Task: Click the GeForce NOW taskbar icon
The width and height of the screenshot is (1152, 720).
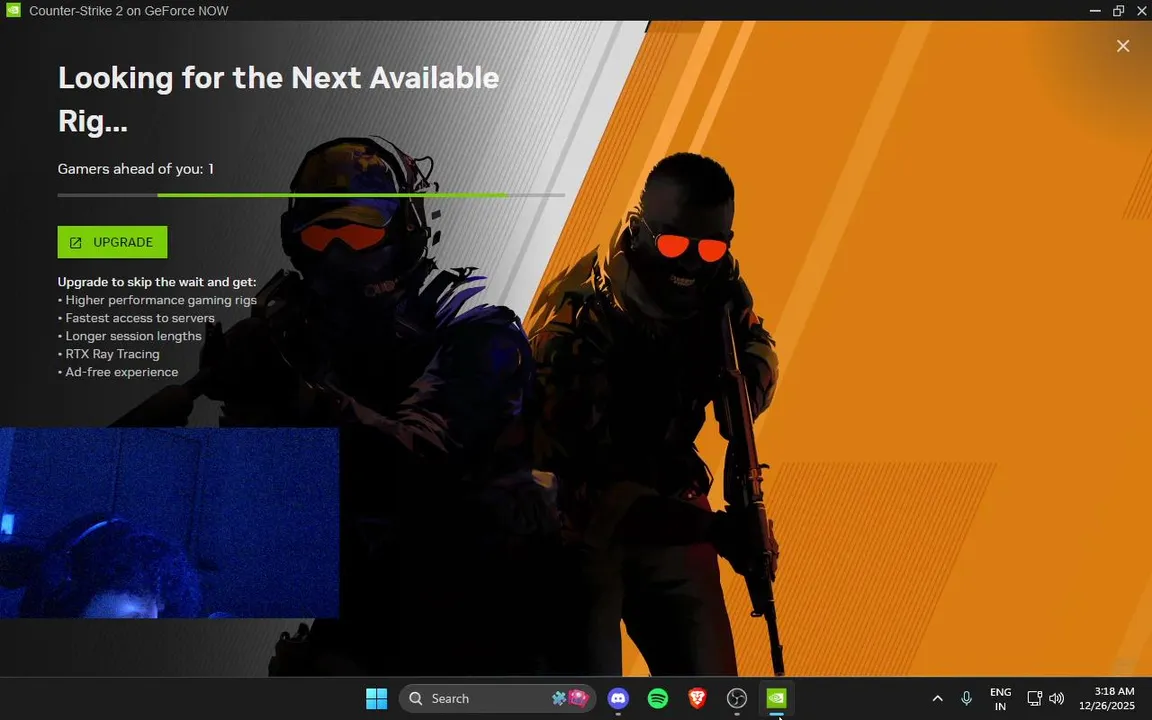Action: coord(777,698)
